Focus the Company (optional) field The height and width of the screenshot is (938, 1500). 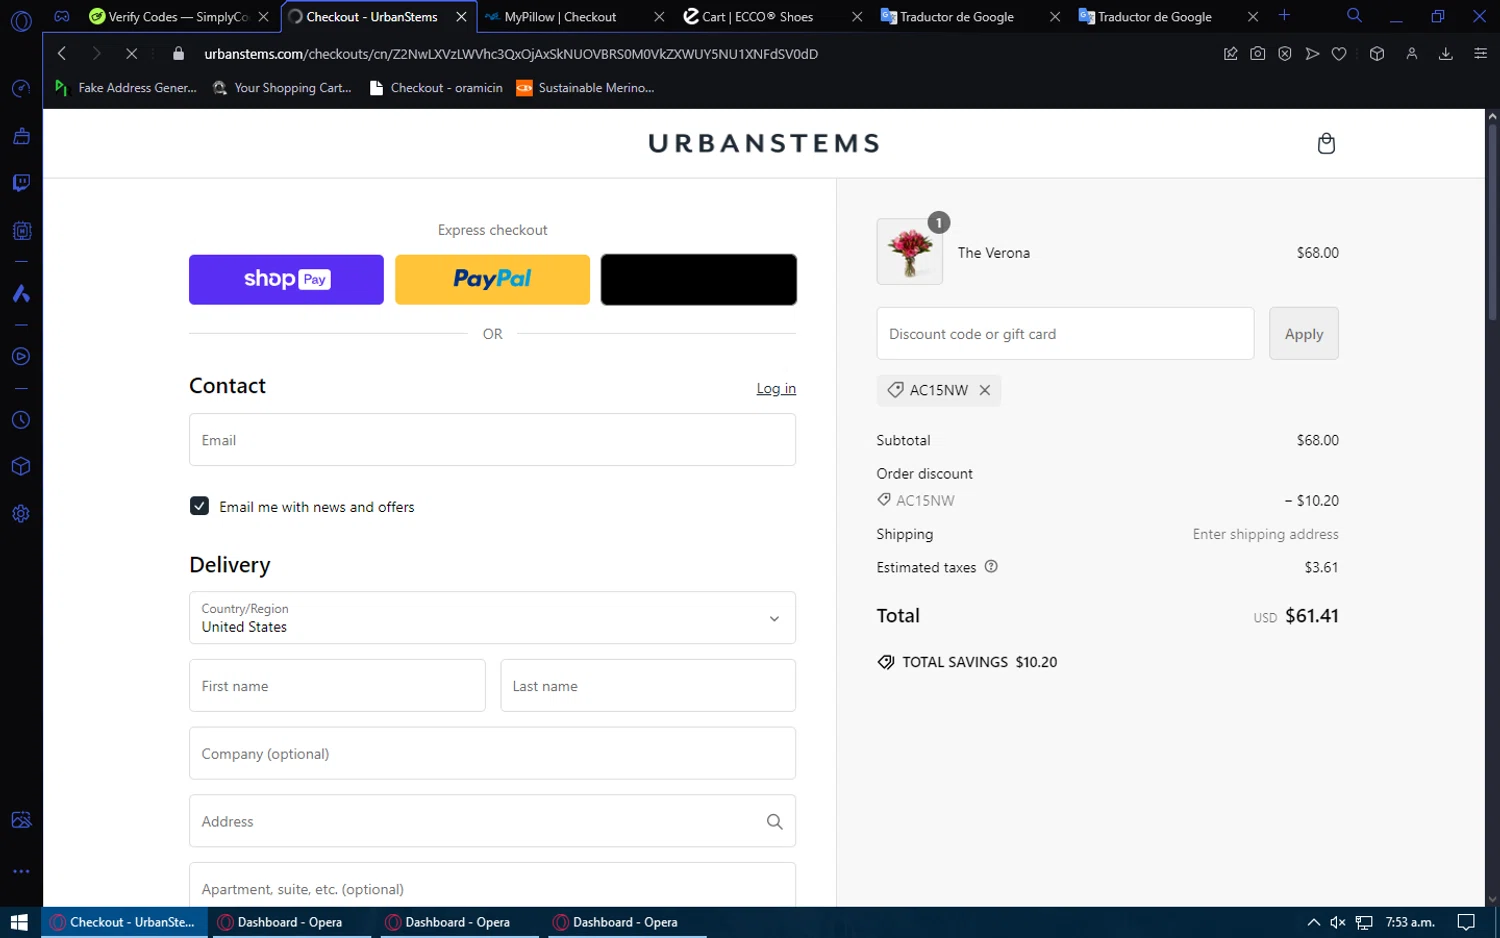[x=492, y=754]
